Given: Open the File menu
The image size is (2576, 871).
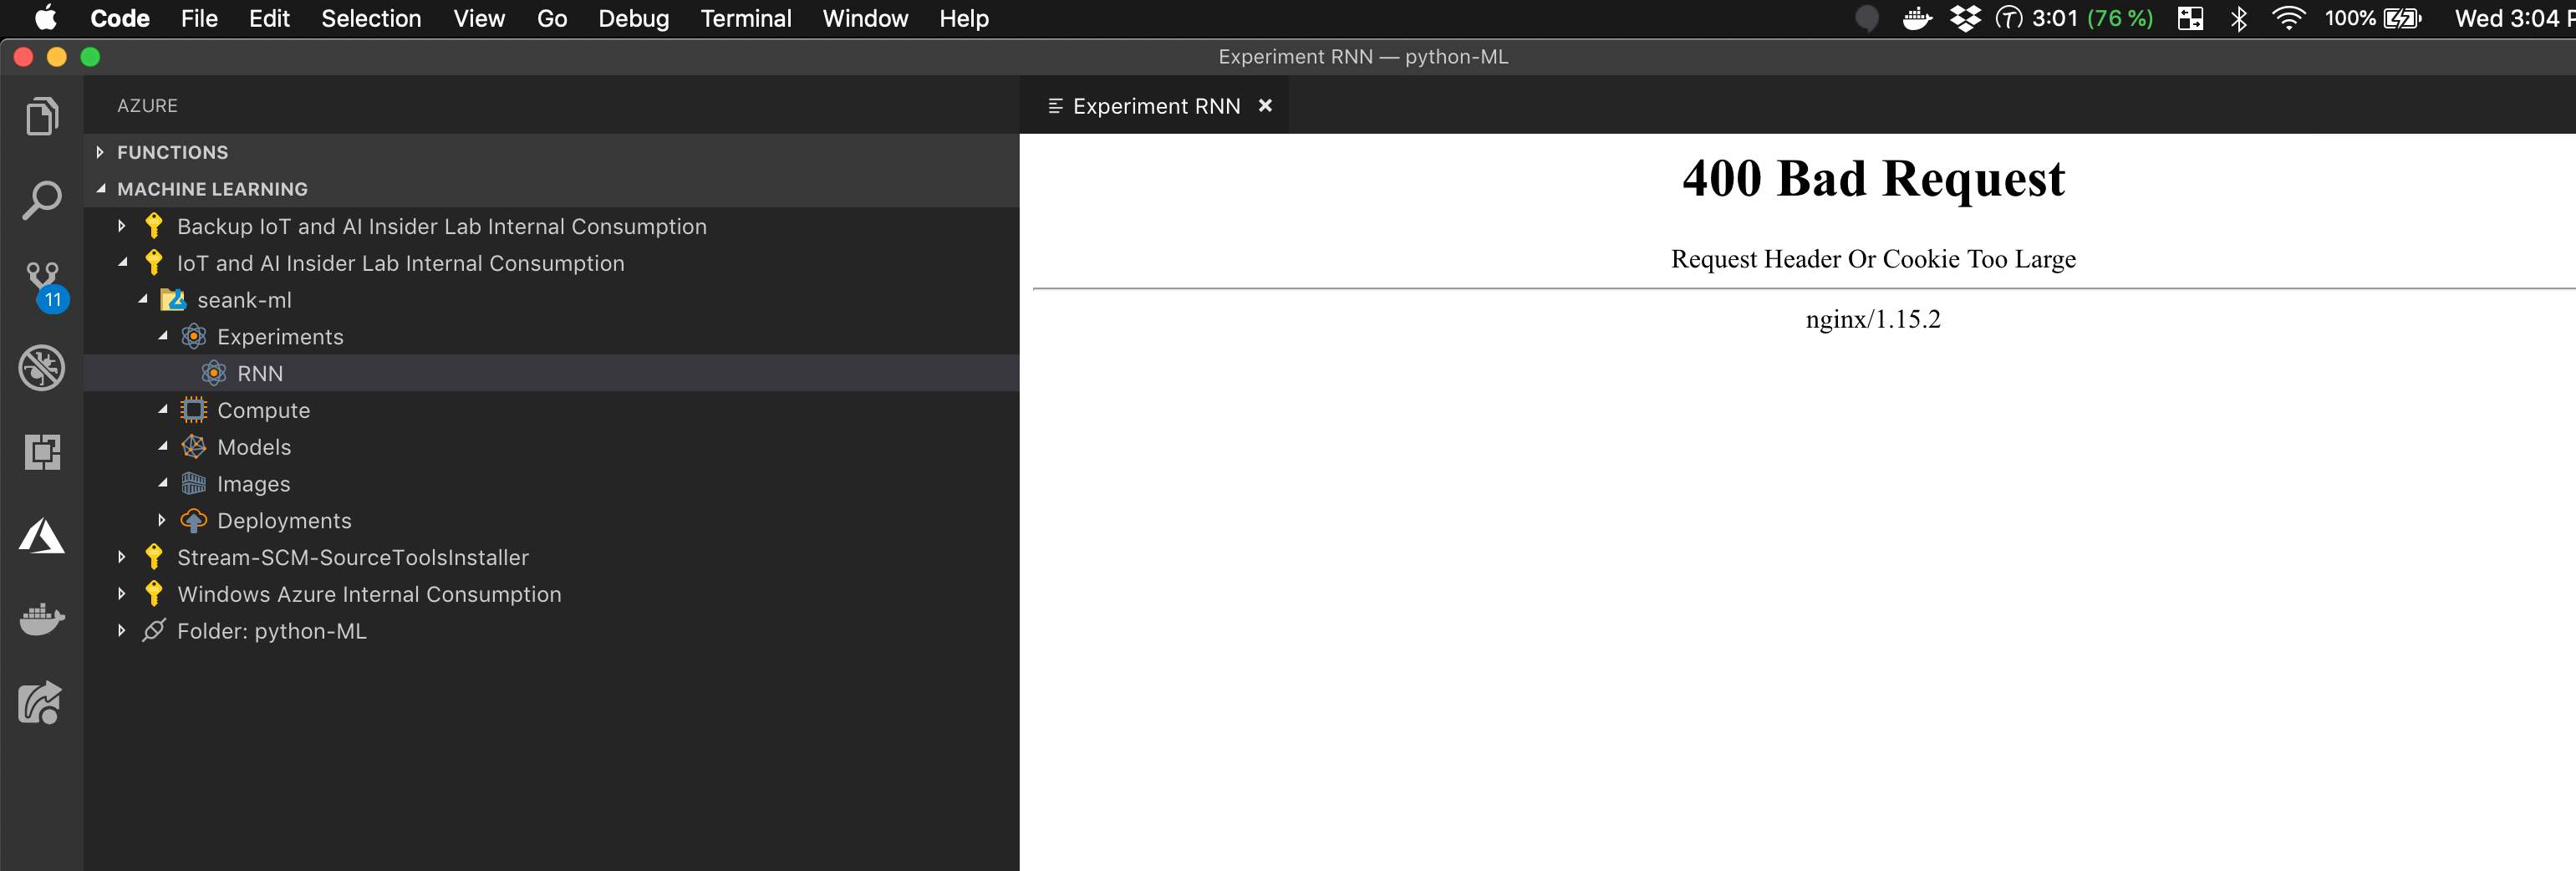Looking at the screenshot, I should pyautogui.click(x=199, y=18).
